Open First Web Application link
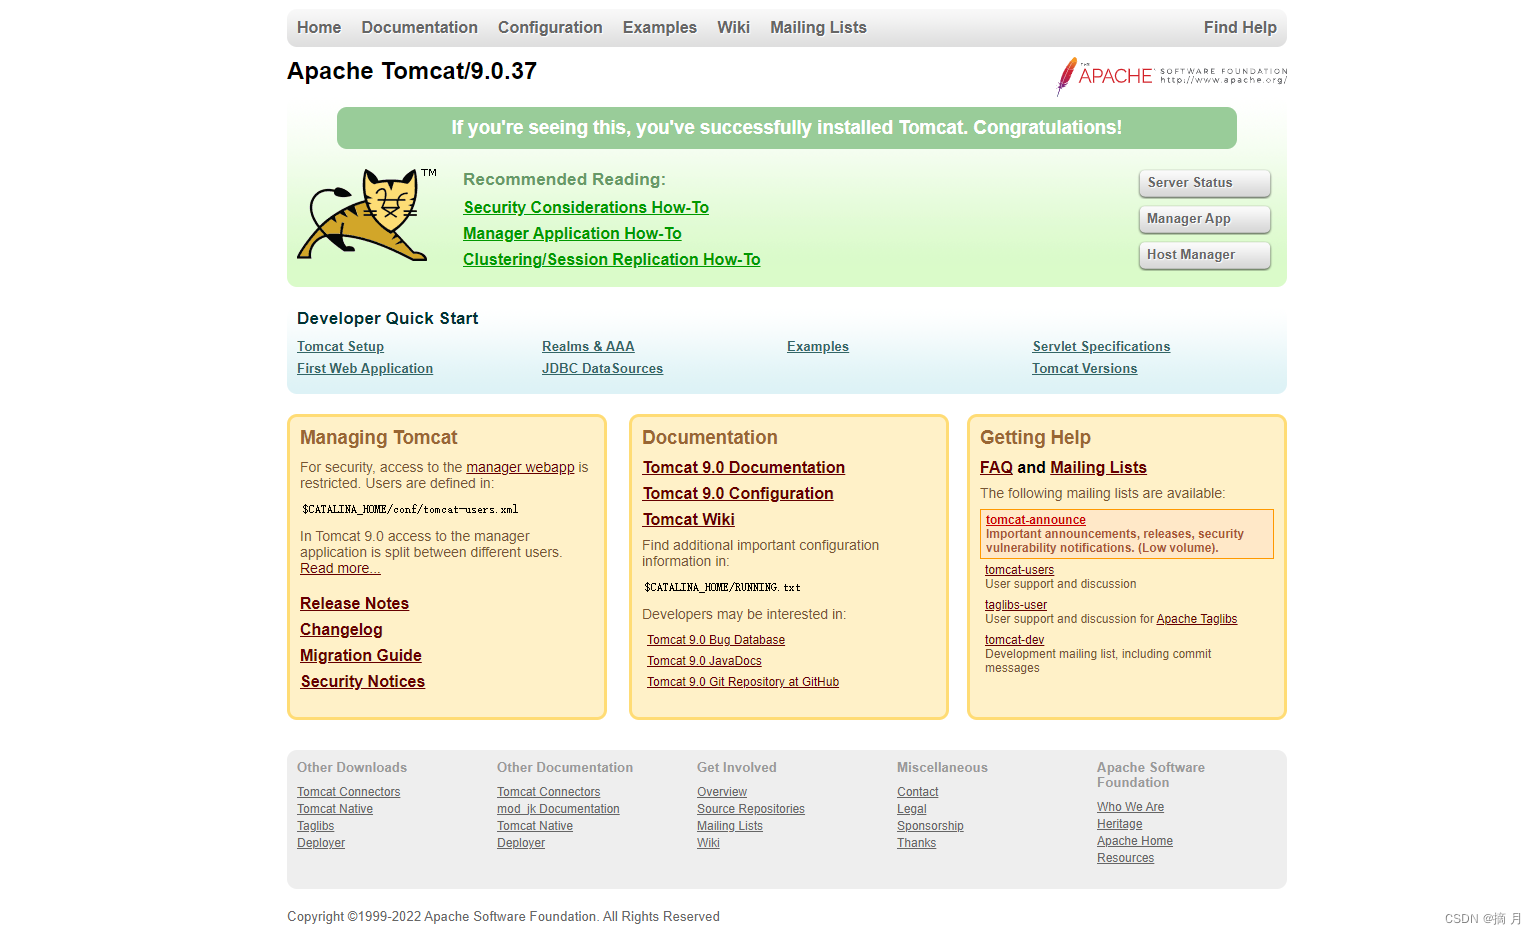 365,368
